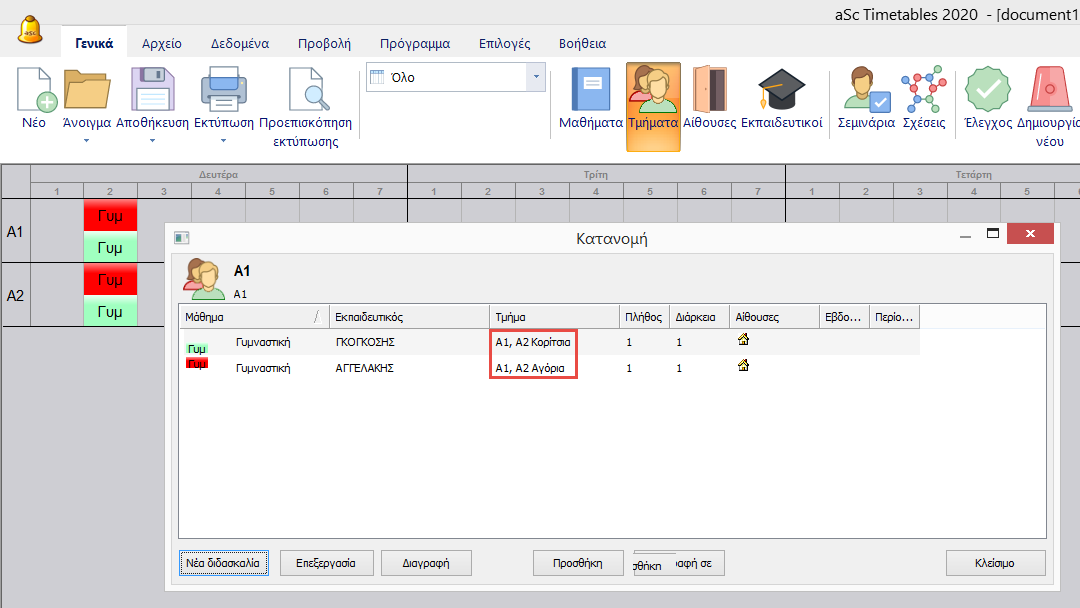Sort by the Εκπαιδευτικός column header
Image resolution: width=1080 pixels, height=608 pixels.
[x=408, y=317]
